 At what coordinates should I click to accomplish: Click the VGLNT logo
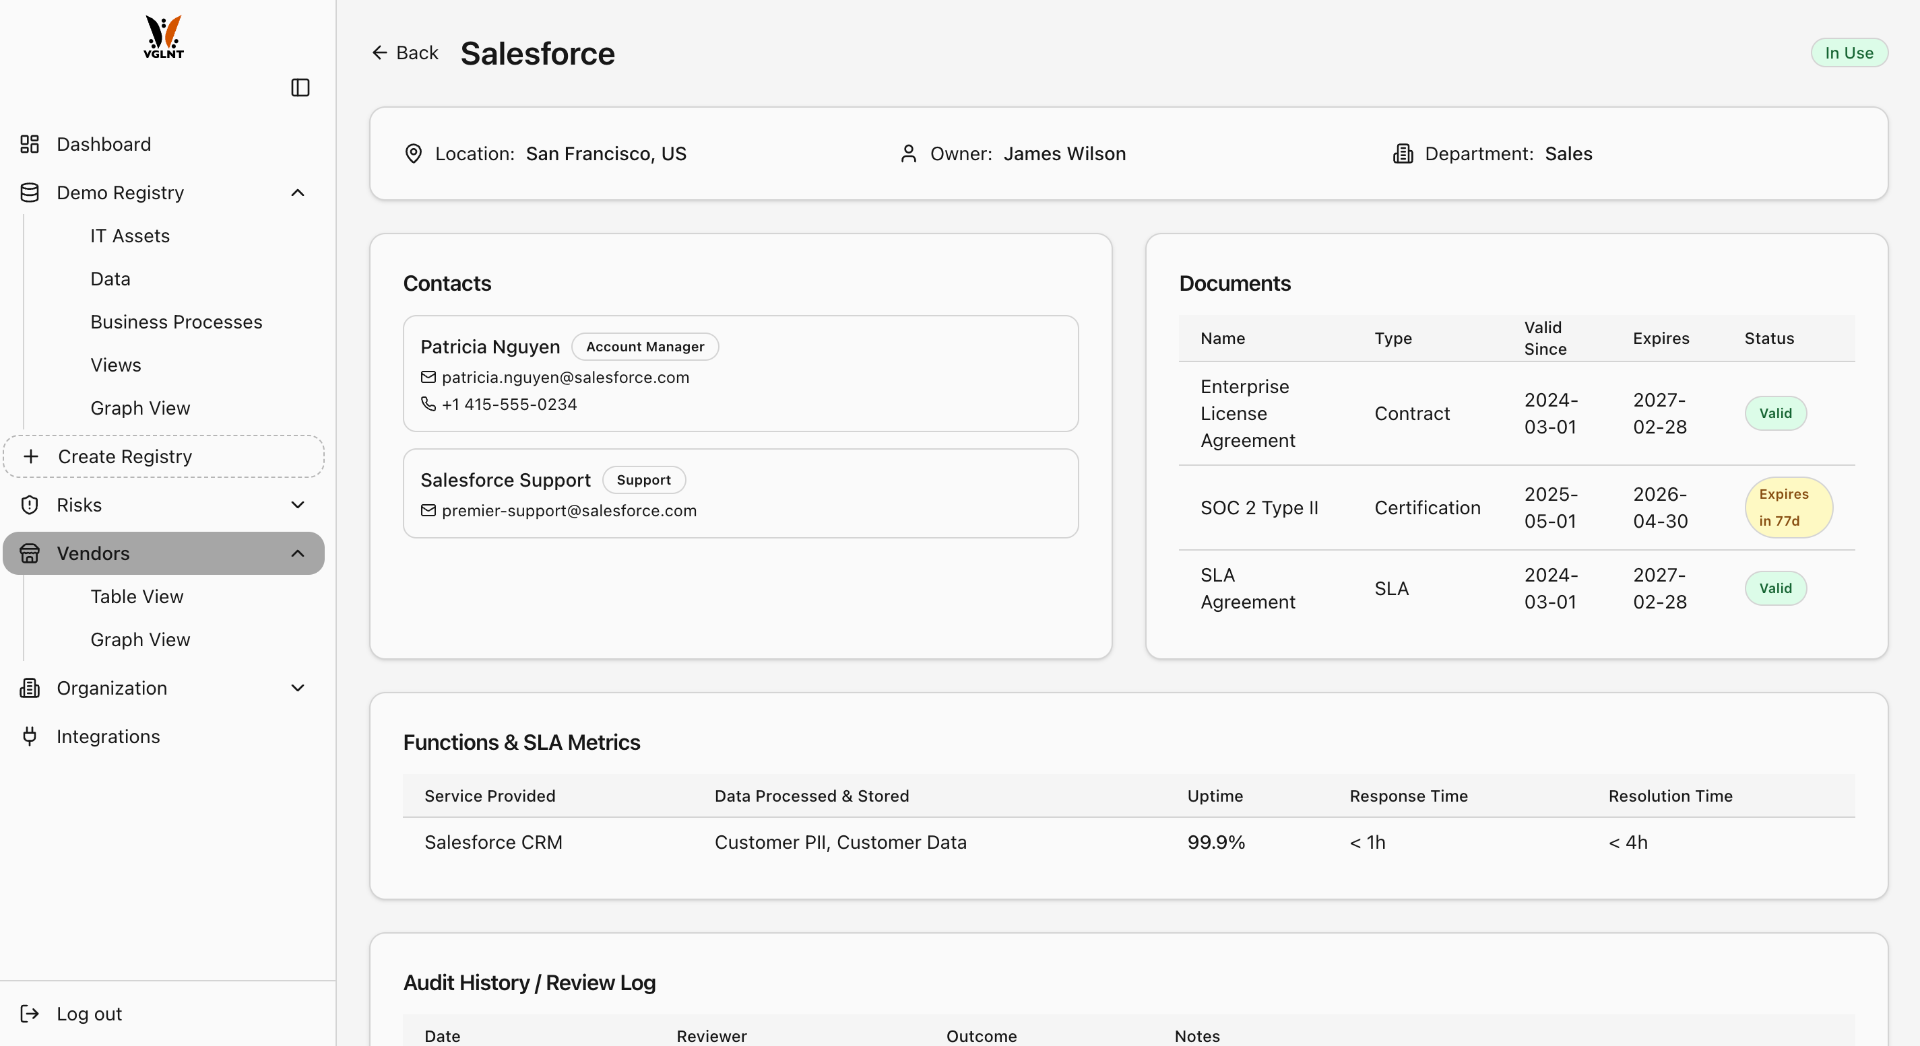162,38
